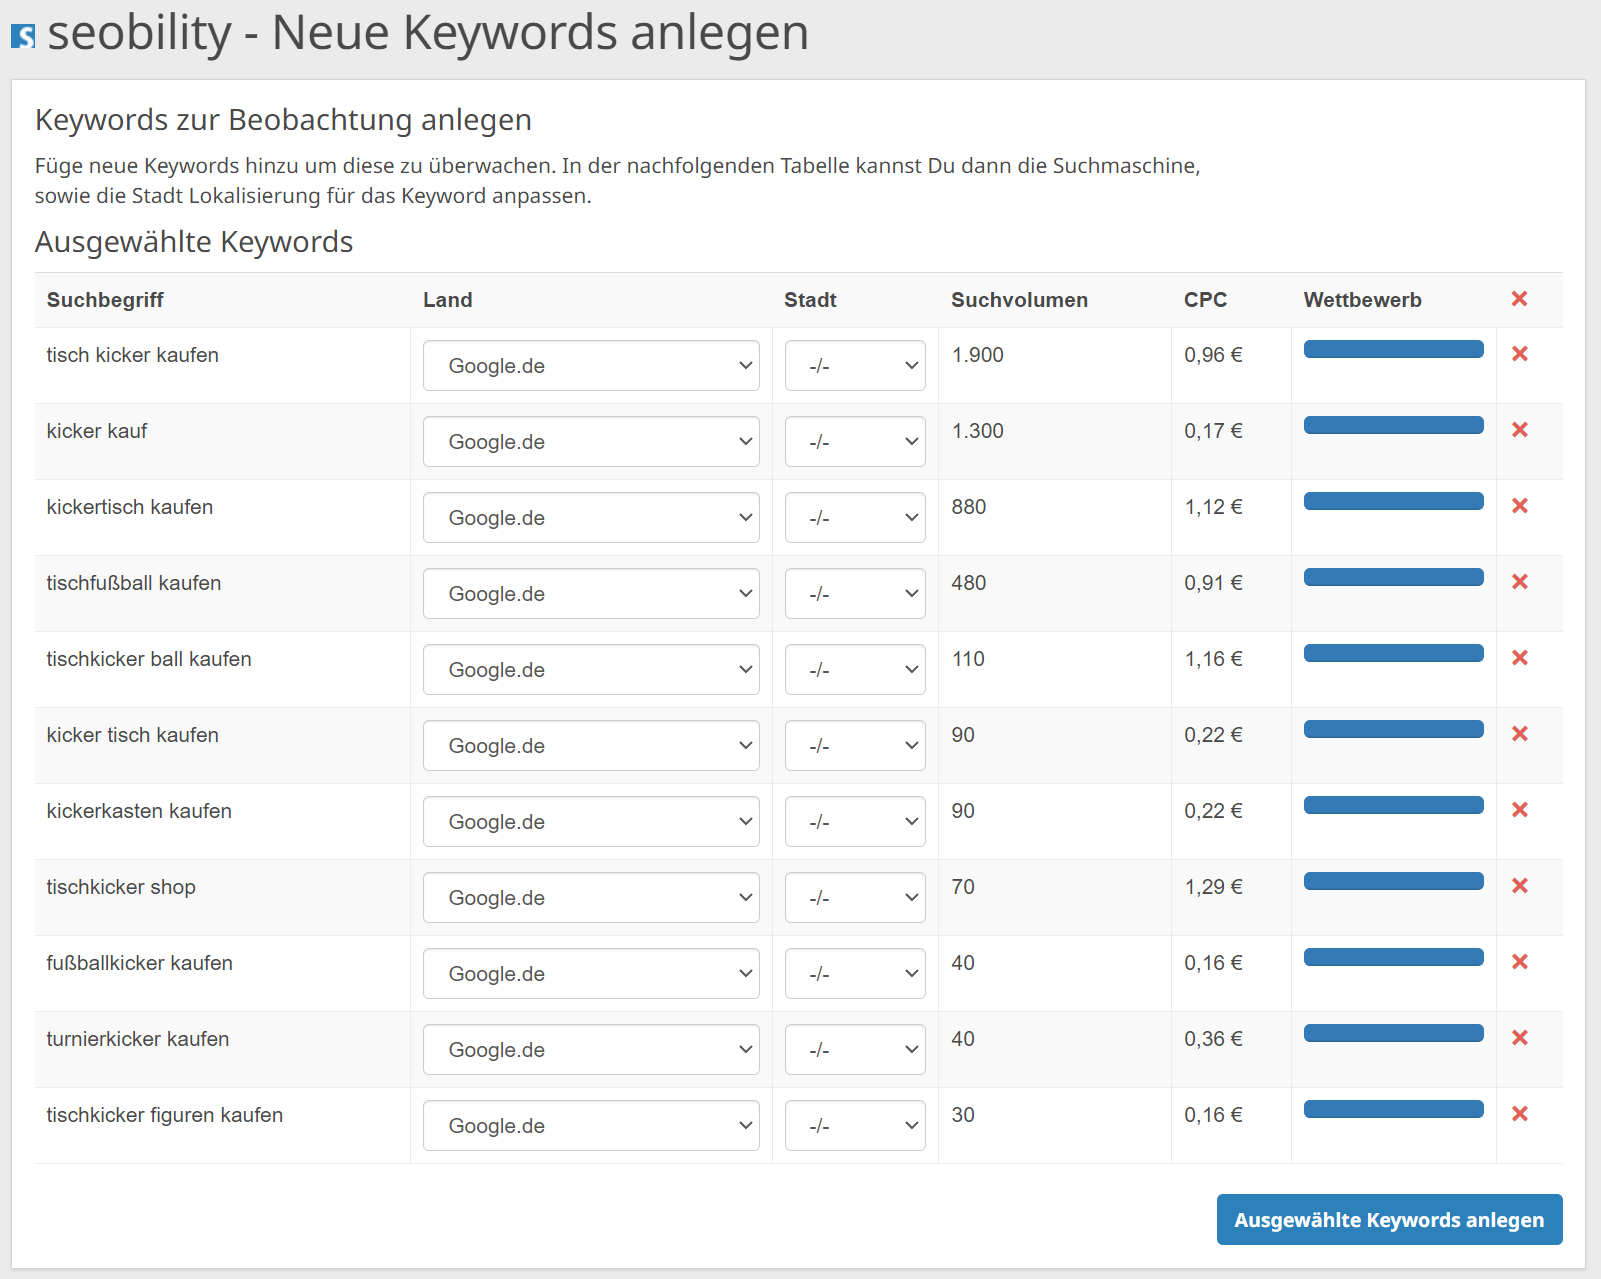Open Stadt dropdown for 'kickertisch kaufen'
Screen dimensions: 1601x1279
(855, 518)
